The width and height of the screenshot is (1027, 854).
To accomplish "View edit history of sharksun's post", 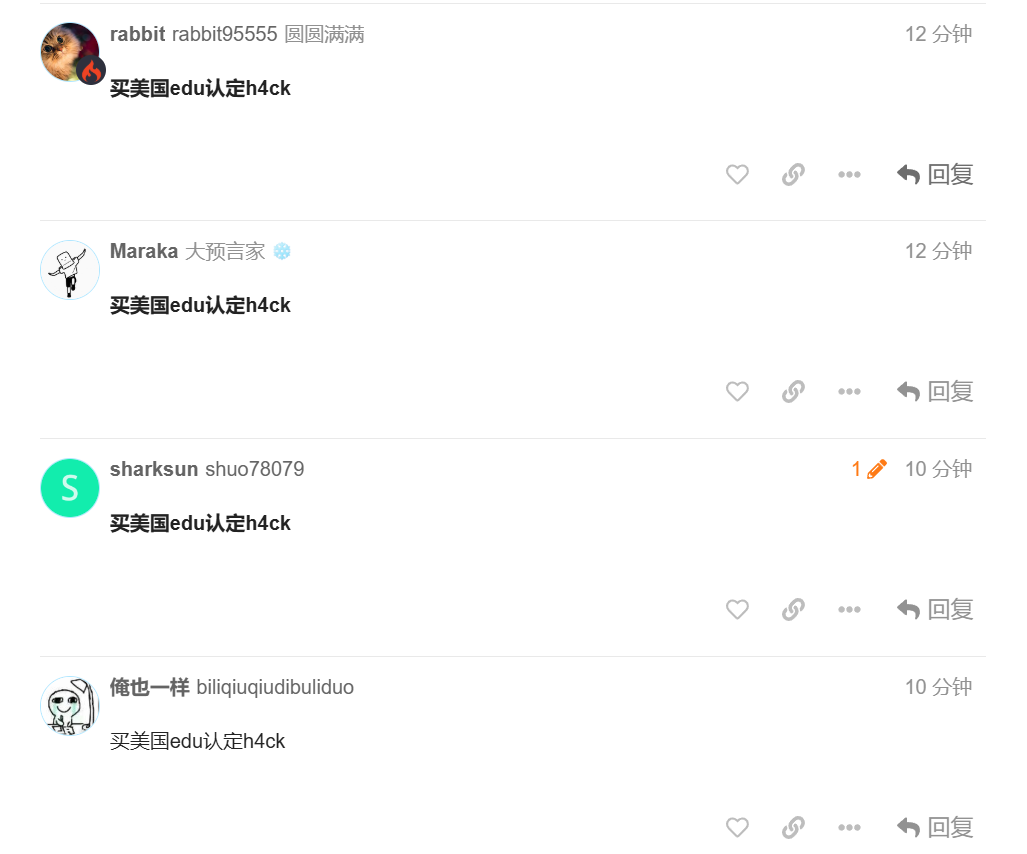I will (869, 469).
